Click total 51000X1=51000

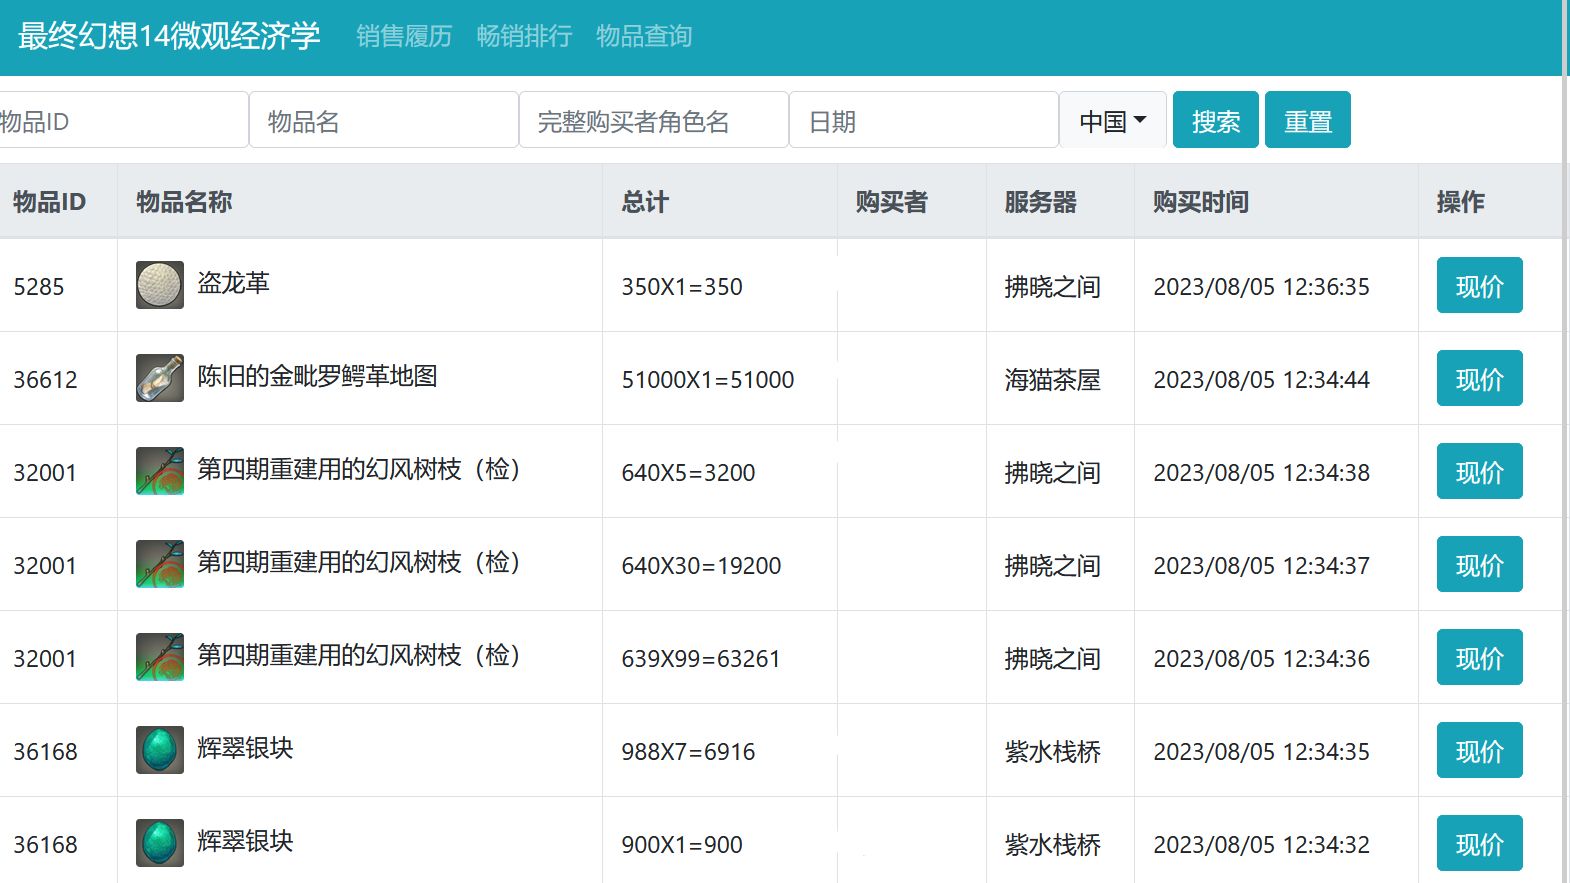[708, 380]
